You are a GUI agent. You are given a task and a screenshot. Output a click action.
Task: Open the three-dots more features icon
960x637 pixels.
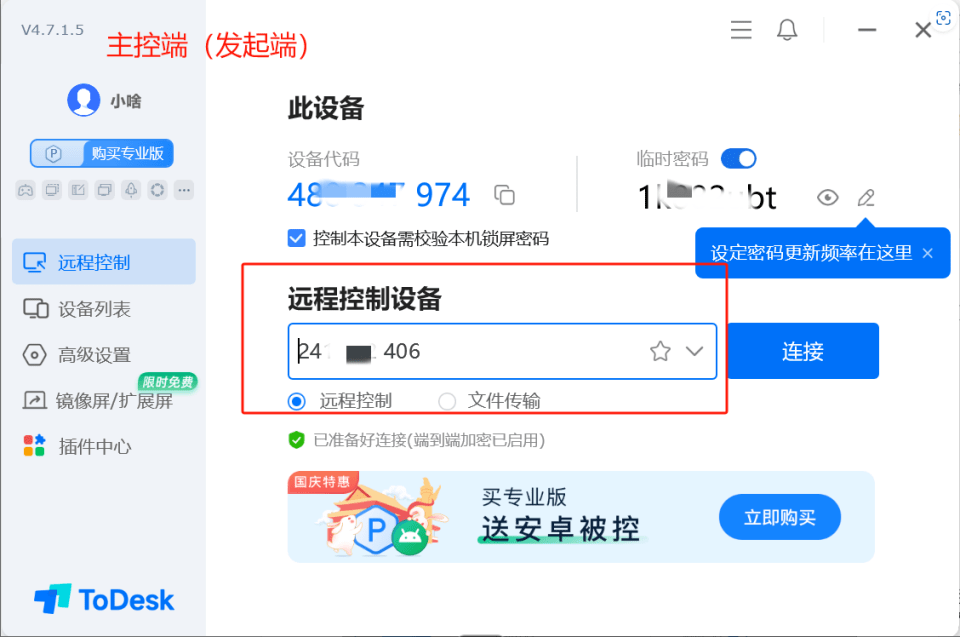click(x=184, y=190)
